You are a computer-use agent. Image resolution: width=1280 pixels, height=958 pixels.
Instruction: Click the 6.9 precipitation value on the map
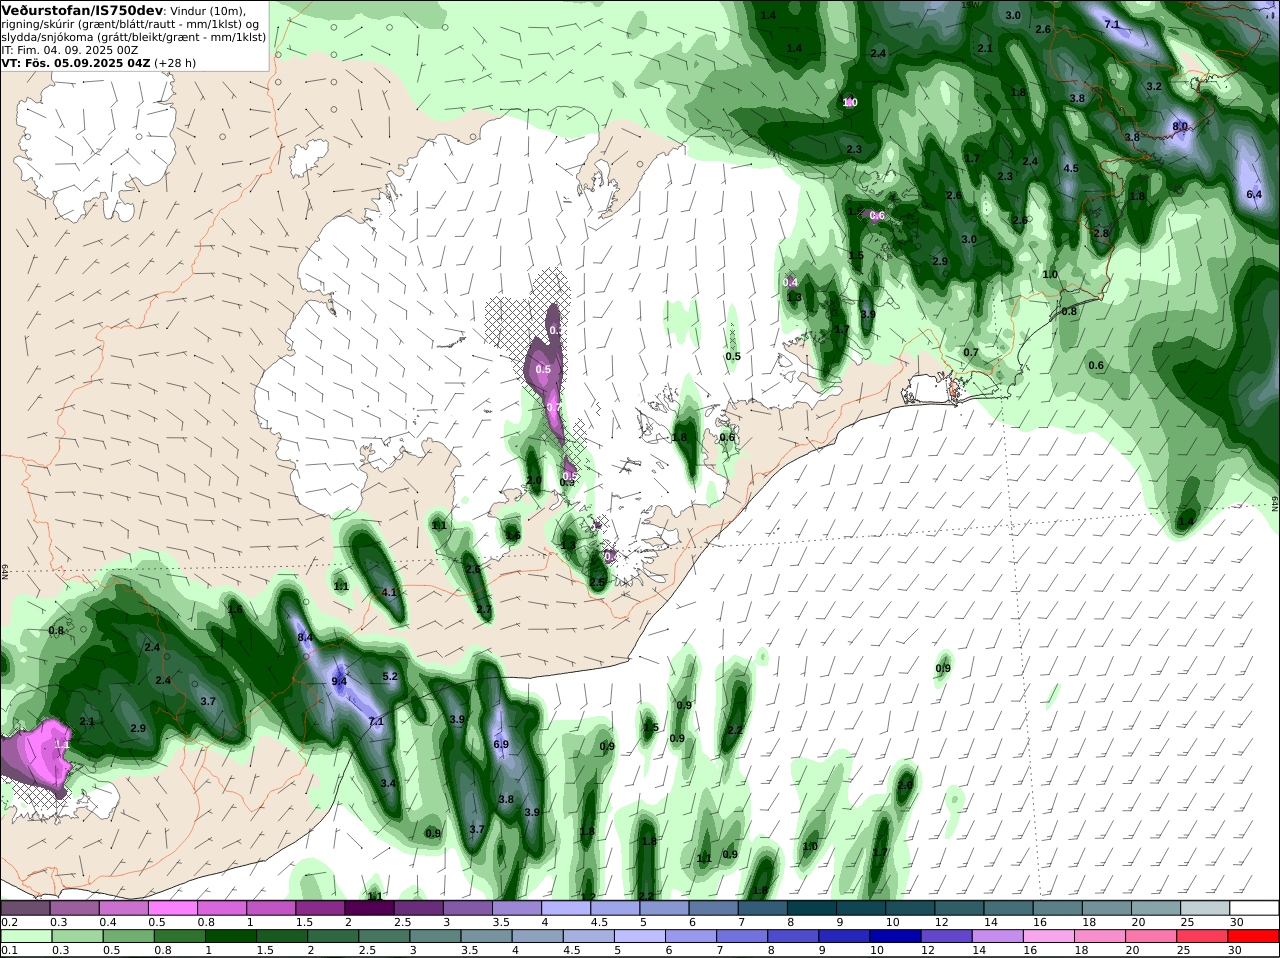(501, 744)
